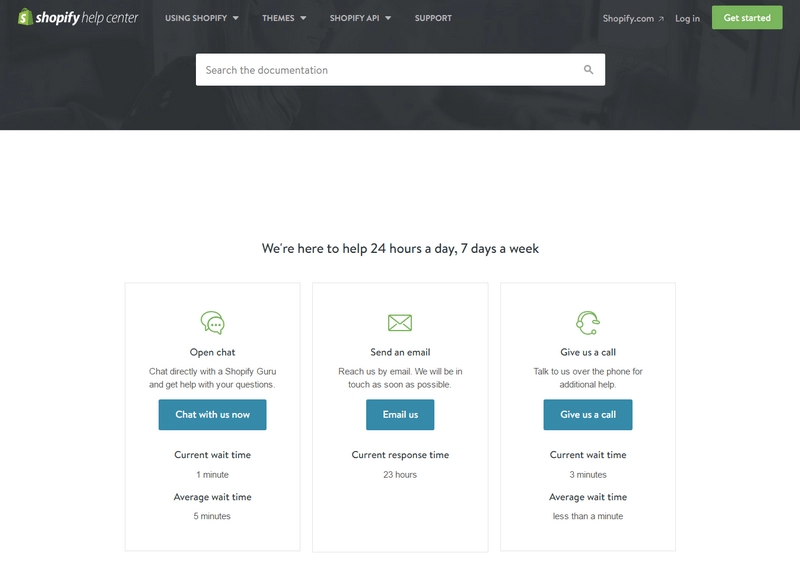Click the '23 hours' response time
Image resolution: width=800 pixels, height=569 pixels.
(x=400, y=475)
